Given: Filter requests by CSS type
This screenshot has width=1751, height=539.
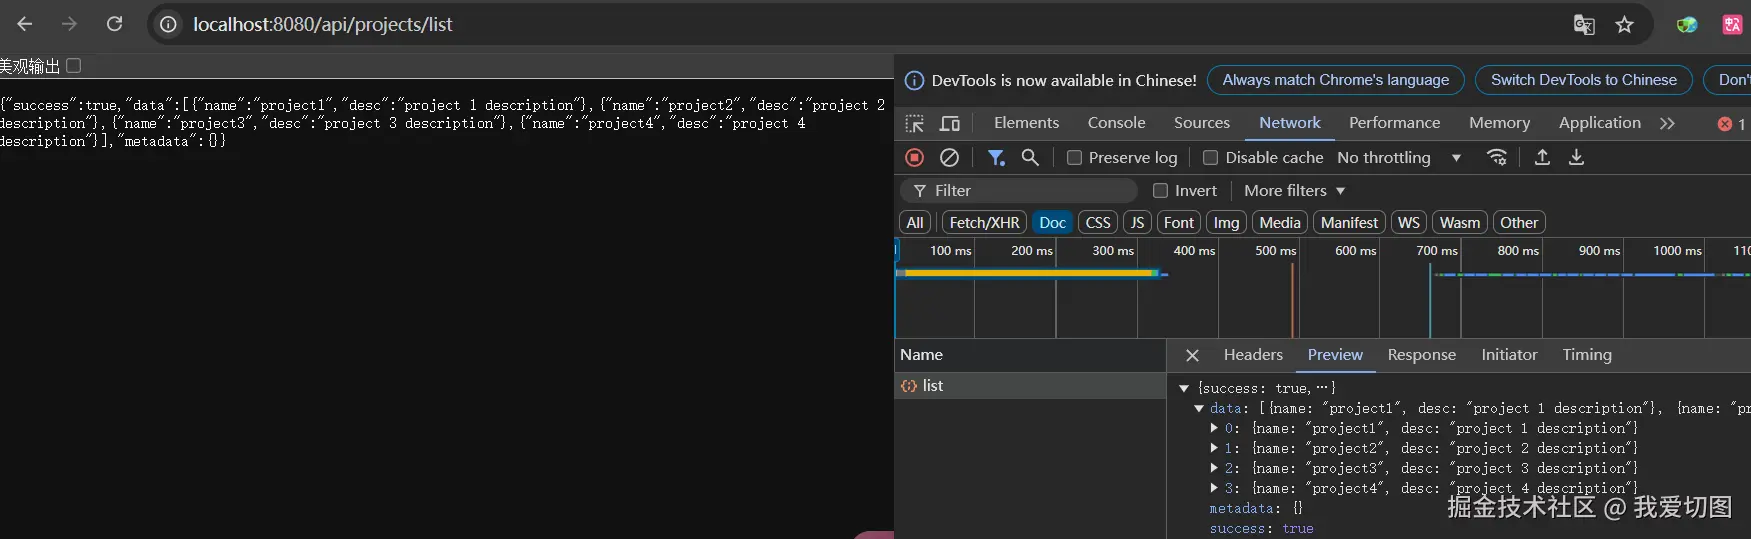Looking at the screenshot, I should (1098, 223).
